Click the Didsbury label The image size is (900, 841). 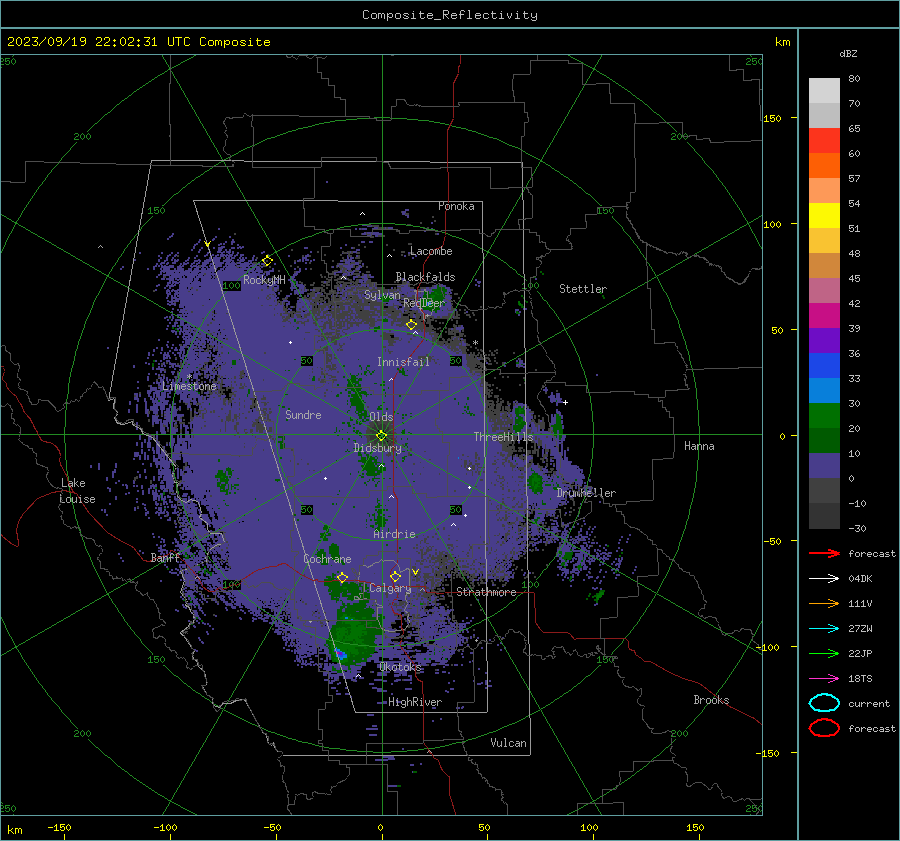tap(378, 448)
